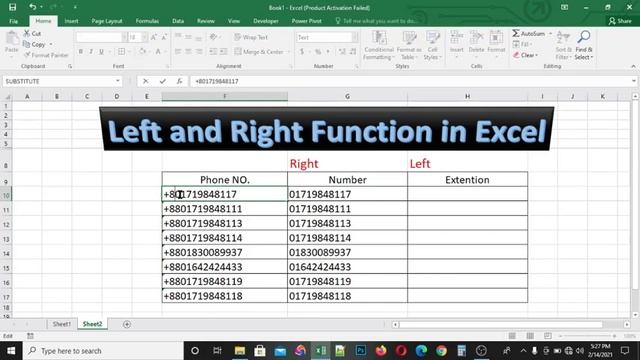
Task: Open Photoshop from taskbar
Action: tap(361, 351)
